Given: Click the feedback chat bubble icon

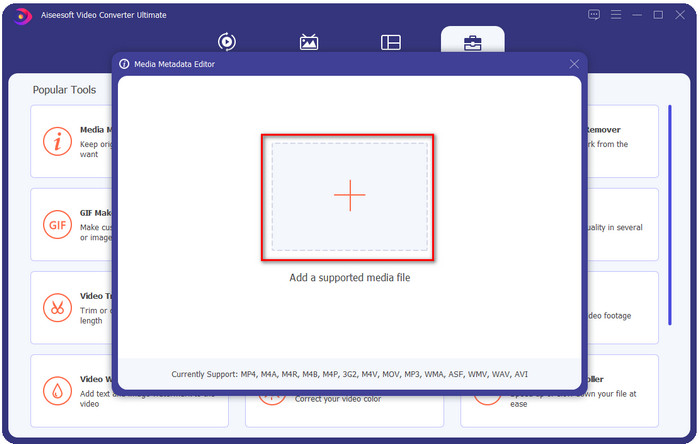Looking at the screenshot, I should (x=594, y=15).
